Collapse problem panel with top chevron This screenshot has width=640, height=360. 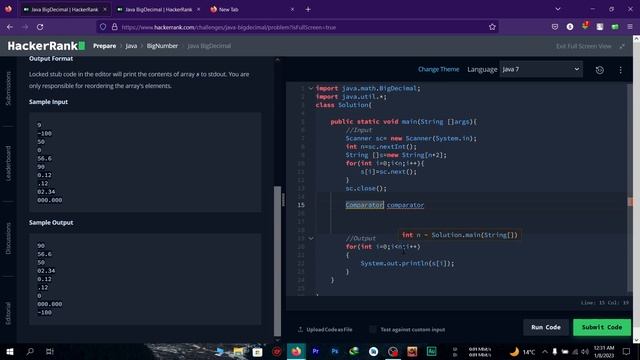click(x=278, y=60)
